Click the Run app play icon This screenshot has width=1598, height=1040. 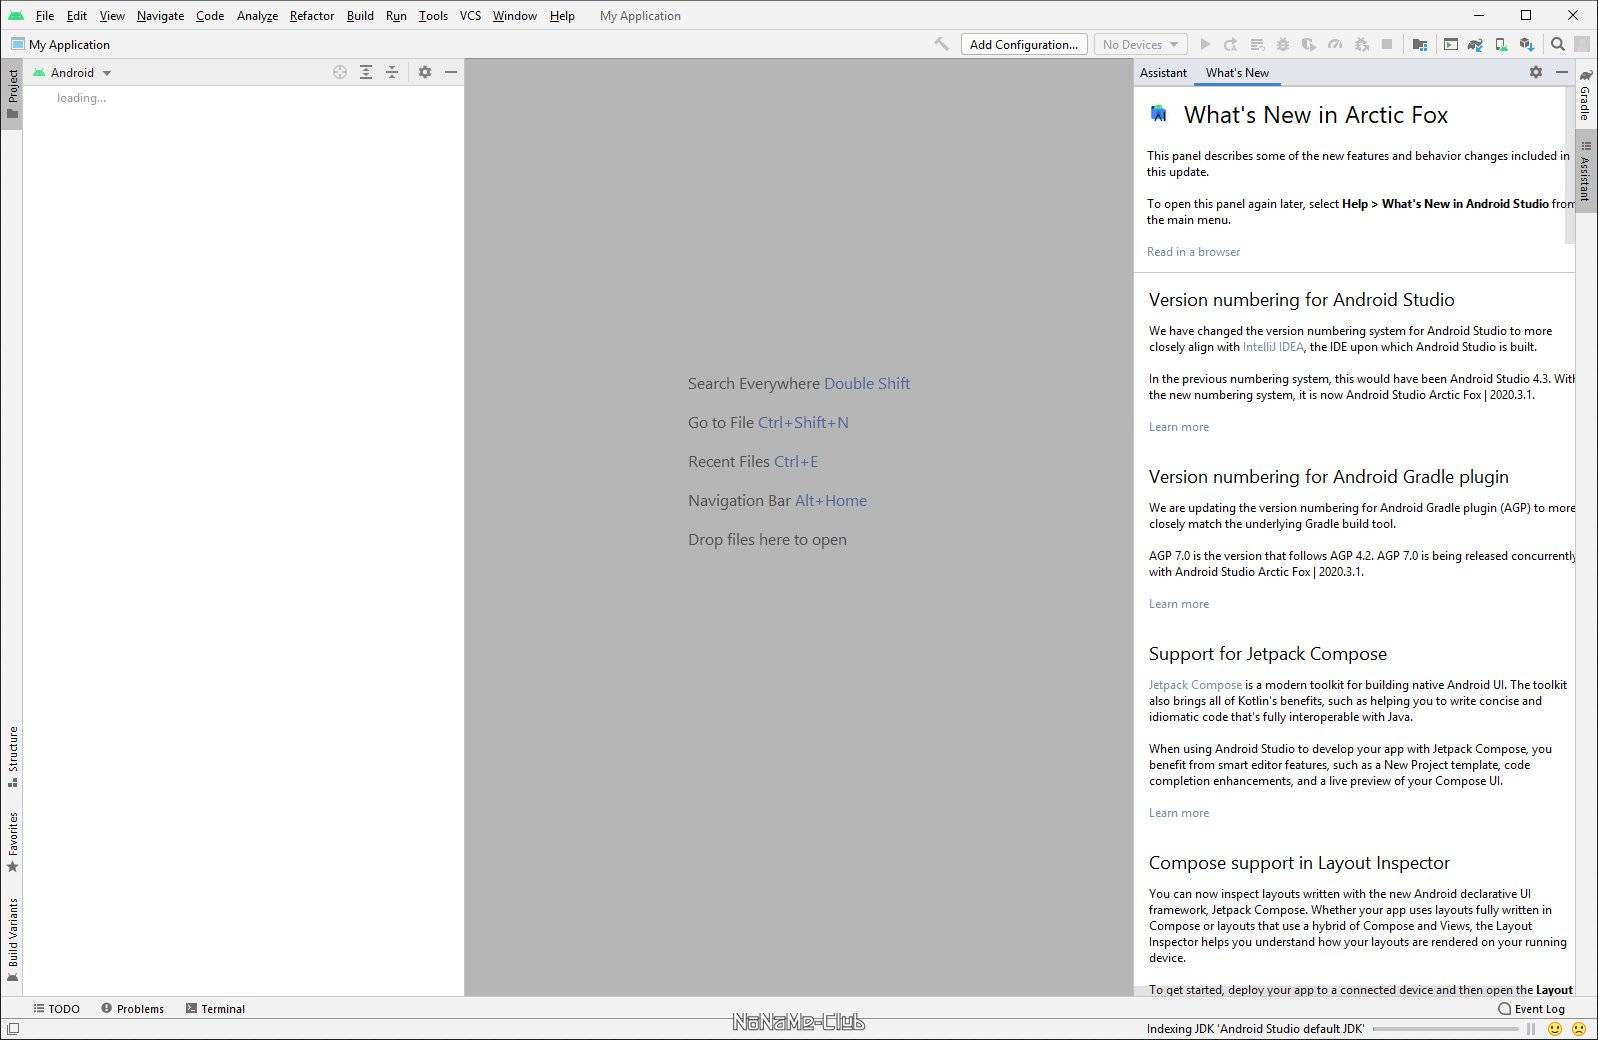[x=1205, y=44]
